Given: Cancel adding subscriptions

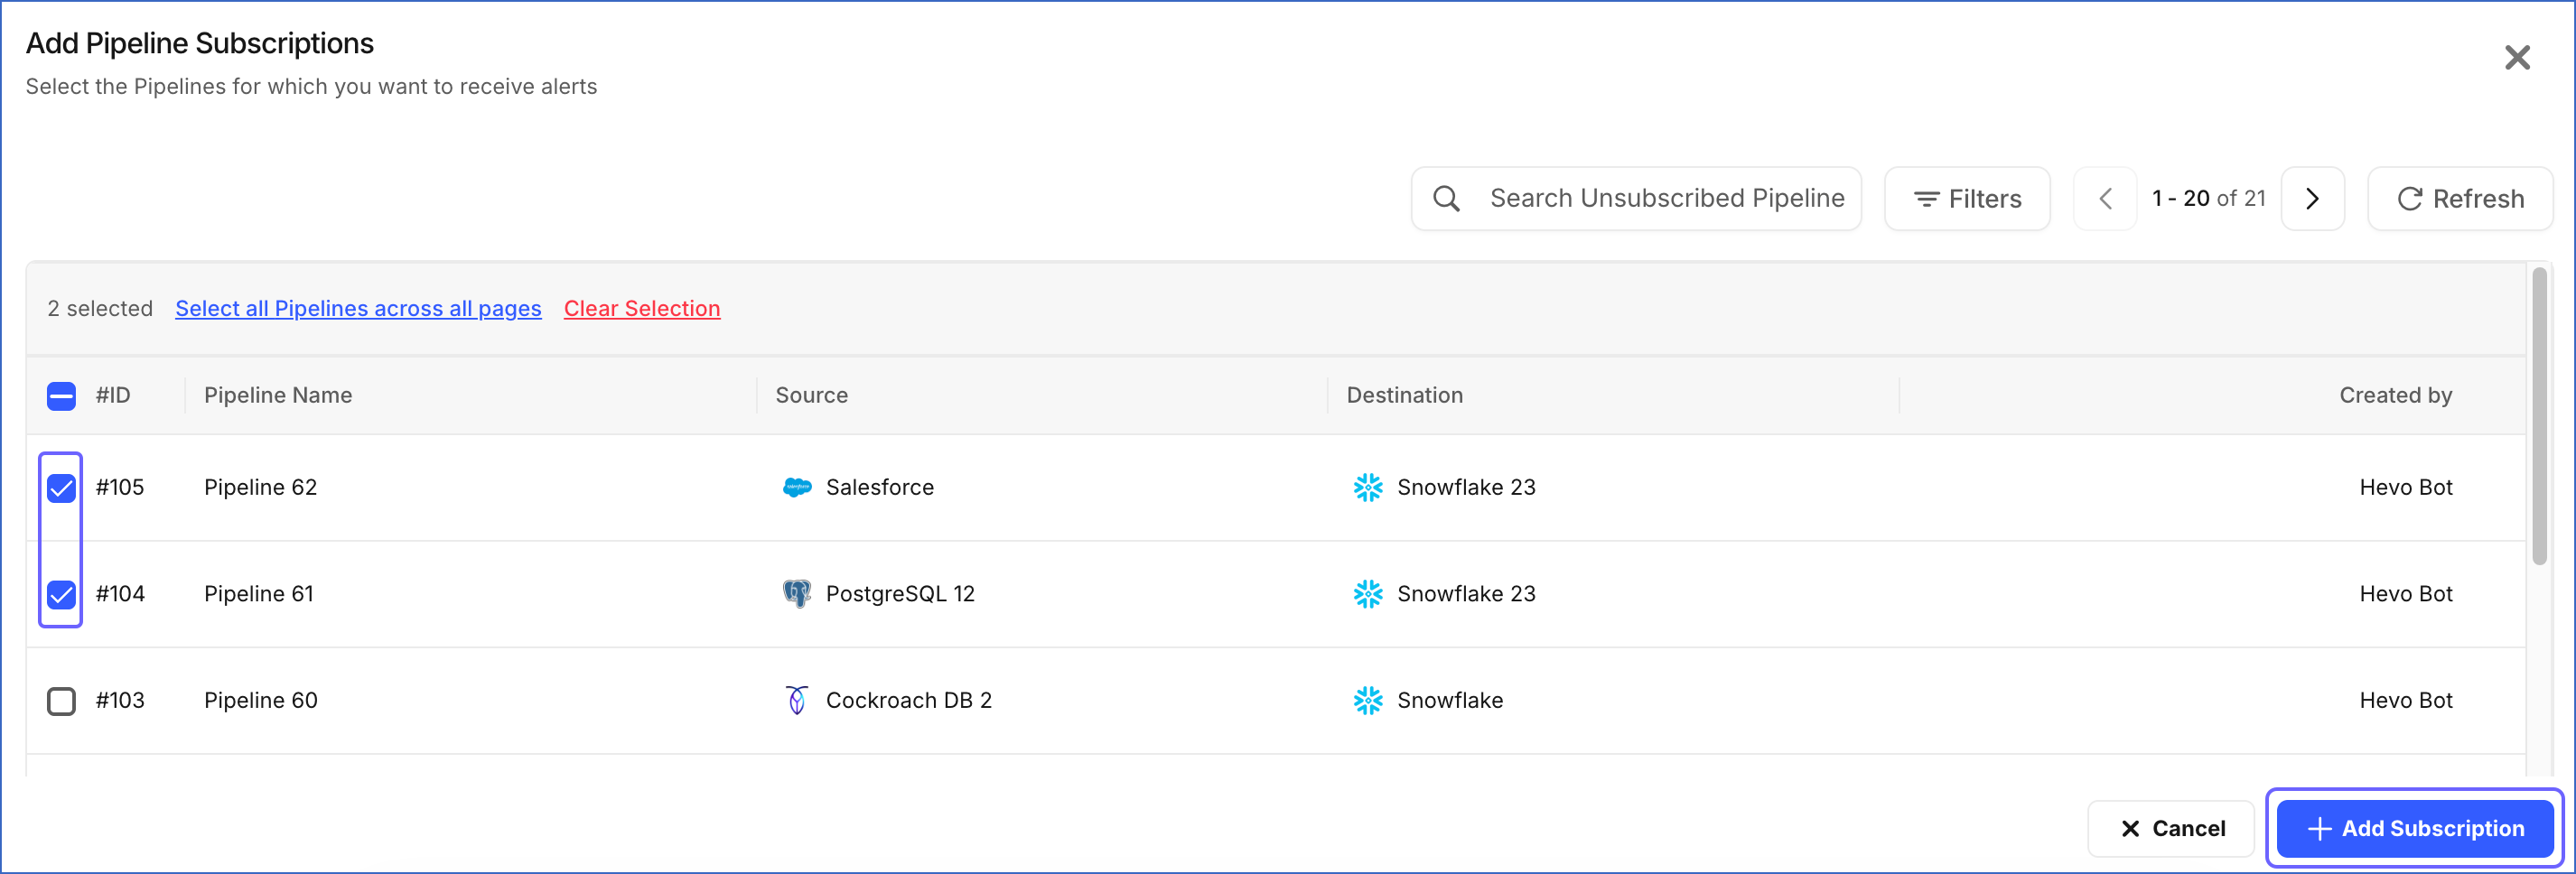Looking at the screenshot, I should click(x=2170, y=828).
